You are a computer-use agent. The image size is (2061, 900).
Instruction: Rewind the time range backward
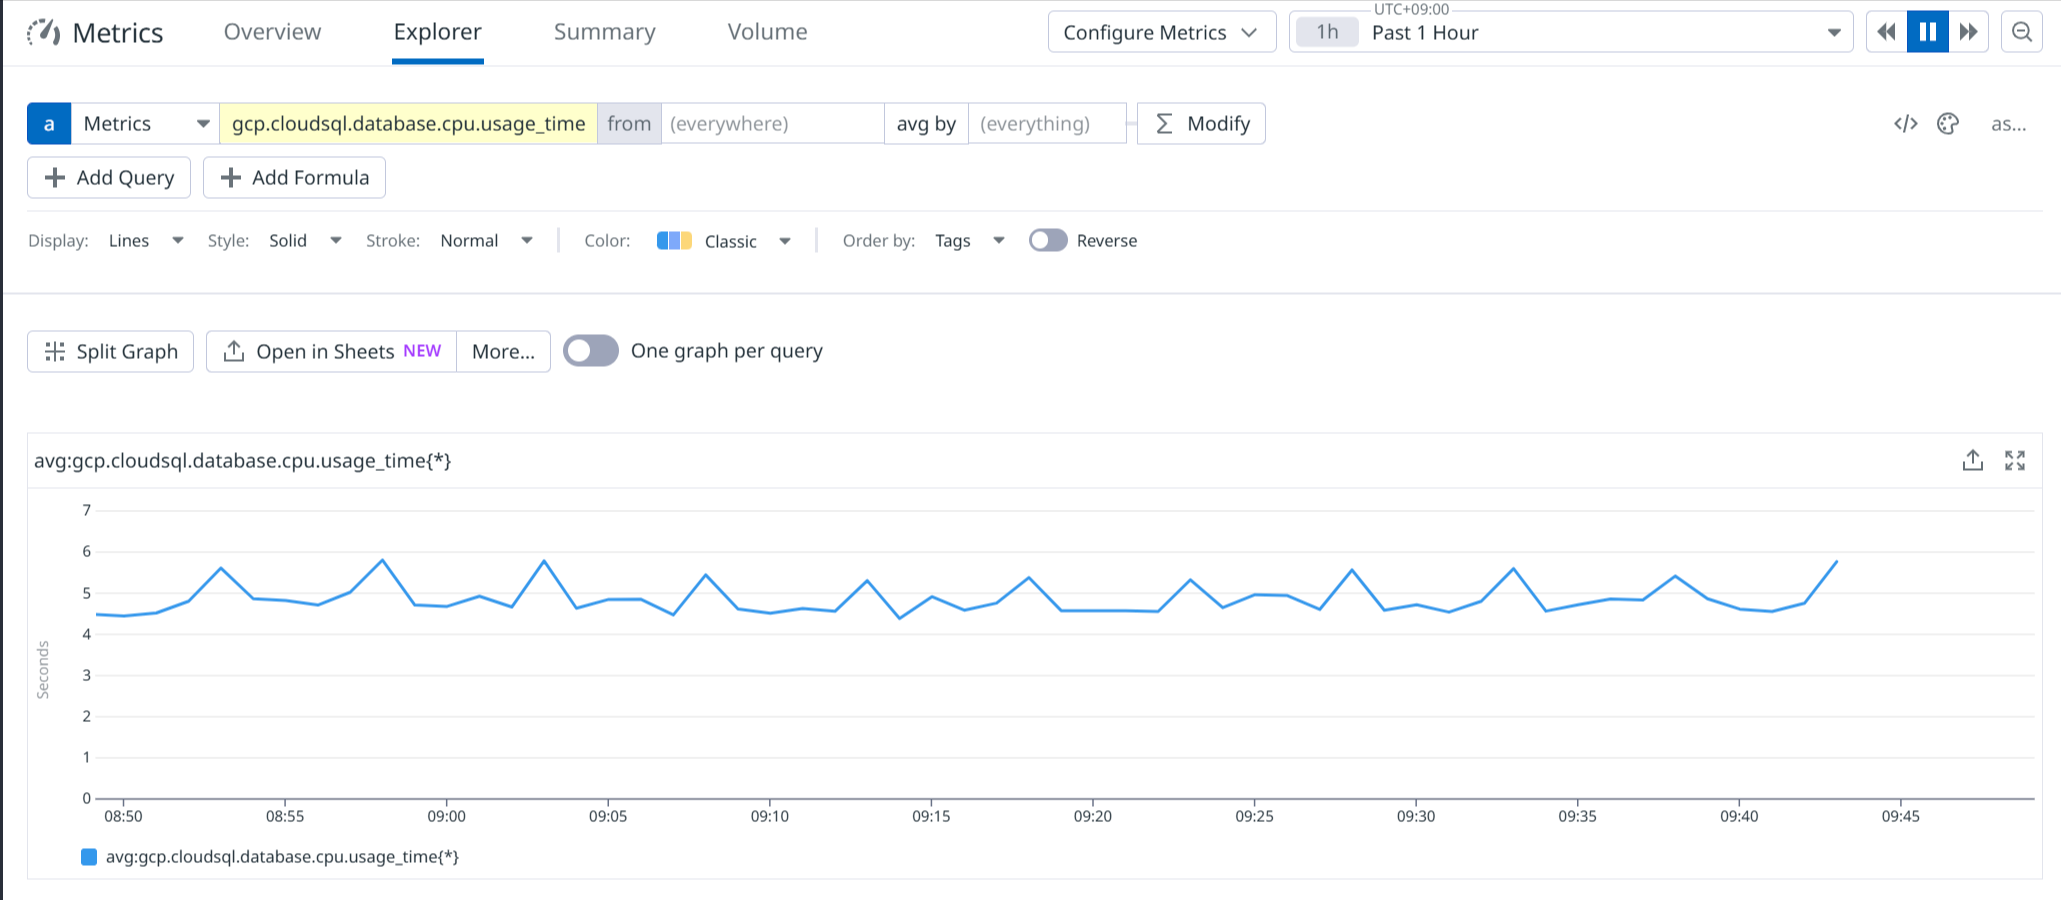[1887, 32]
